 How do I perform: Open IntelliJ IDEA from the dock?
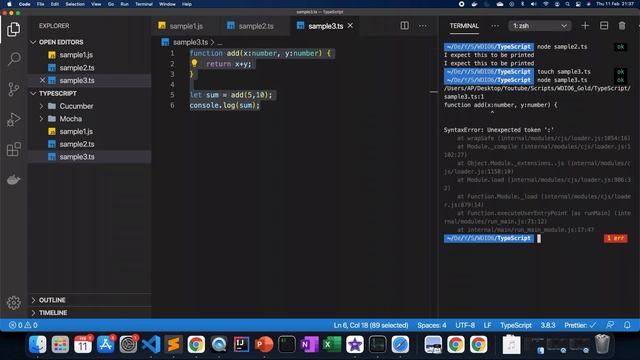point(241,344)
